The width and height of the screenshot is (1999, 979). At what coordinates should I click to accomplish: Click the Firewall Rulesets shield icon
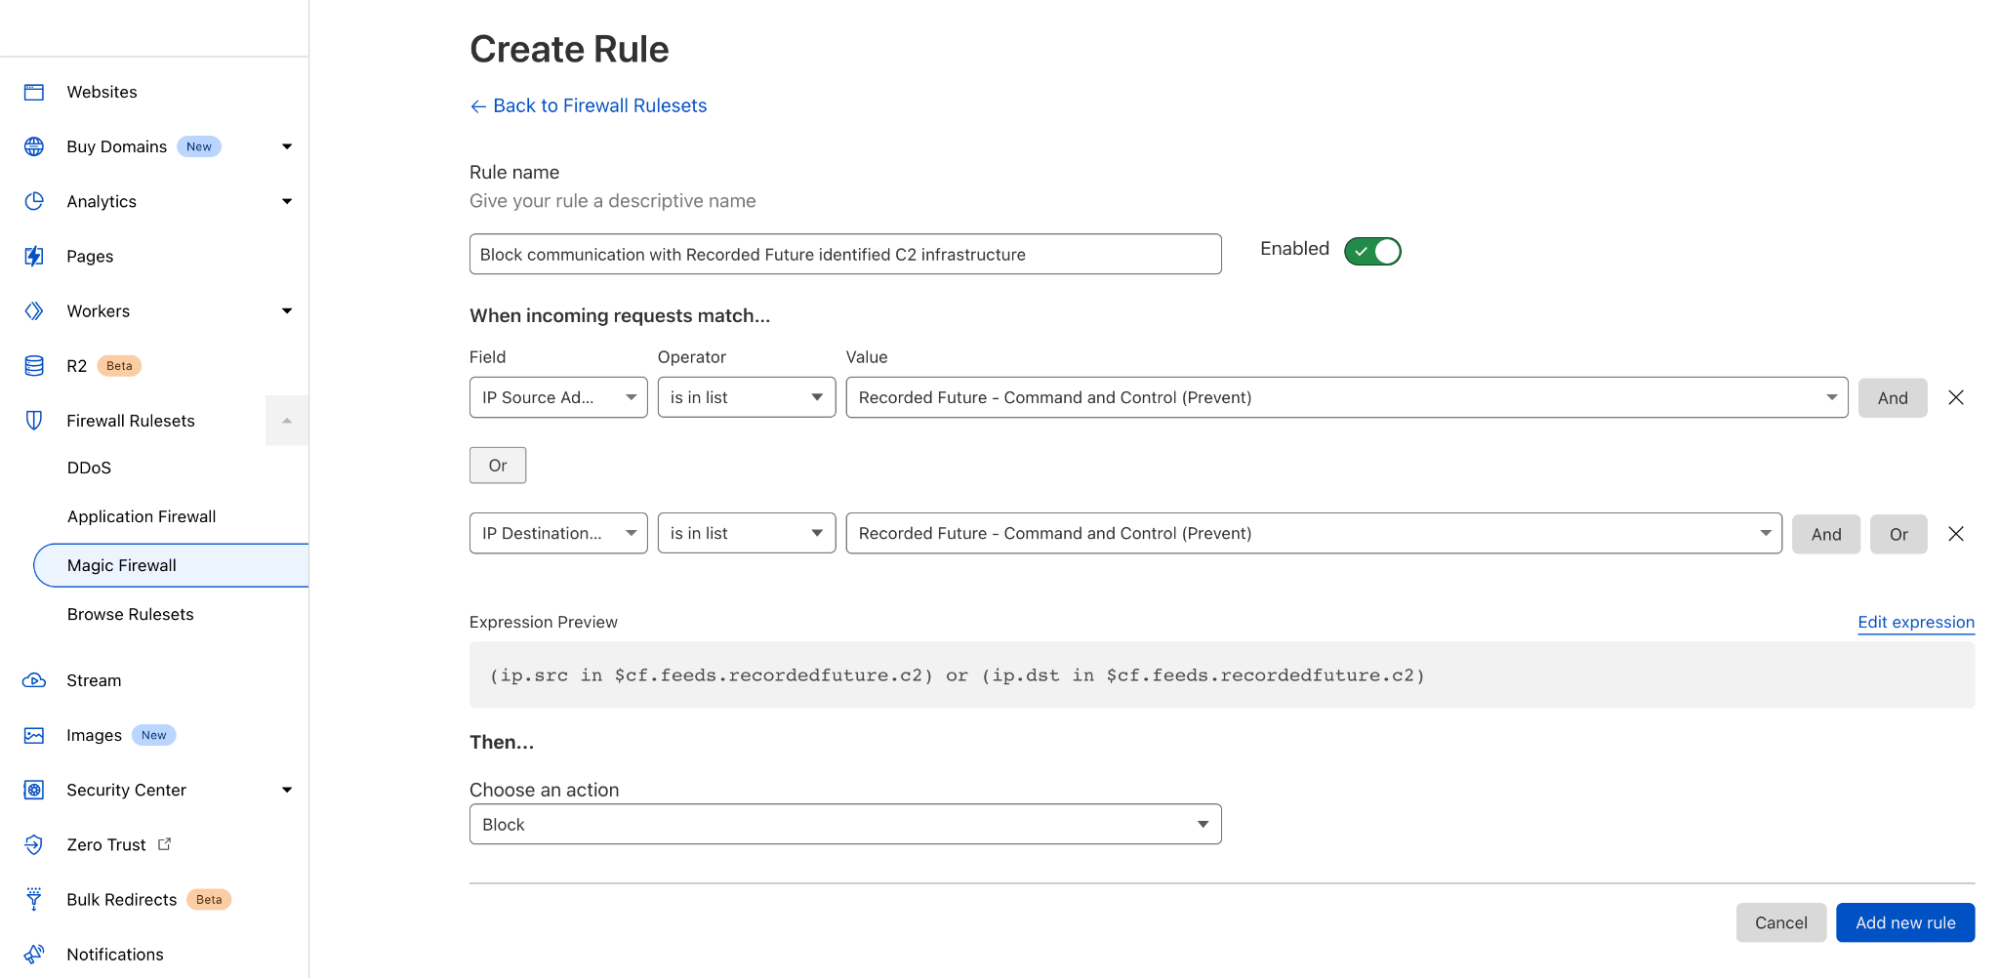point(34,421)
